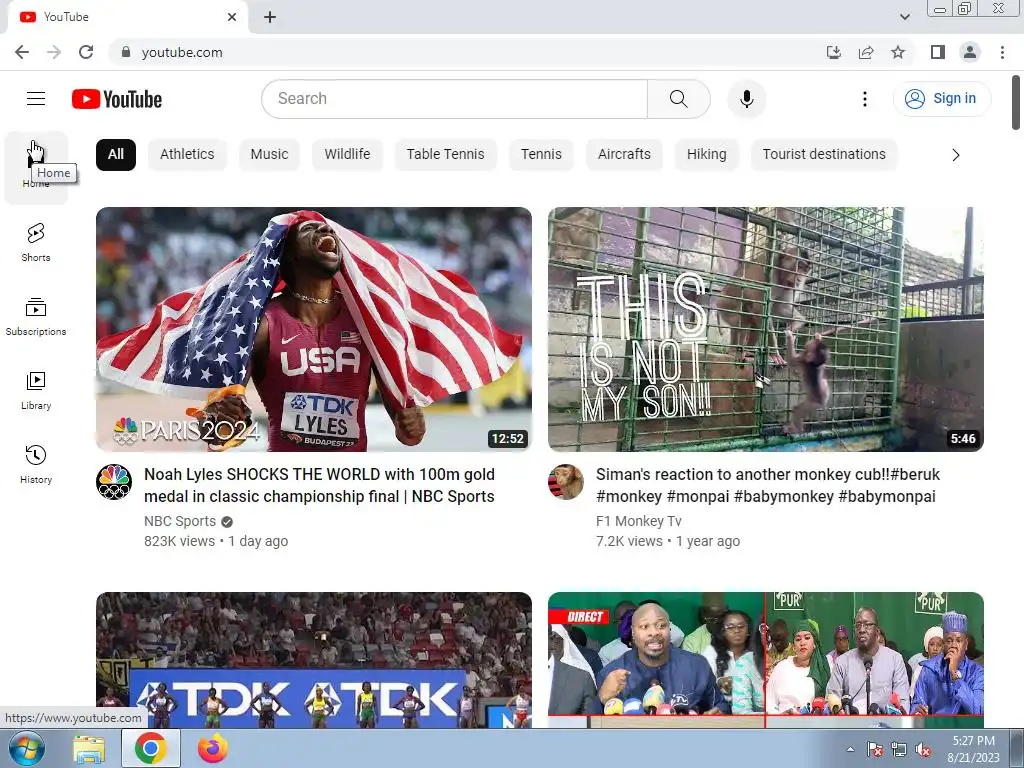Open TDK runners video thumbnail

point(313,660)
